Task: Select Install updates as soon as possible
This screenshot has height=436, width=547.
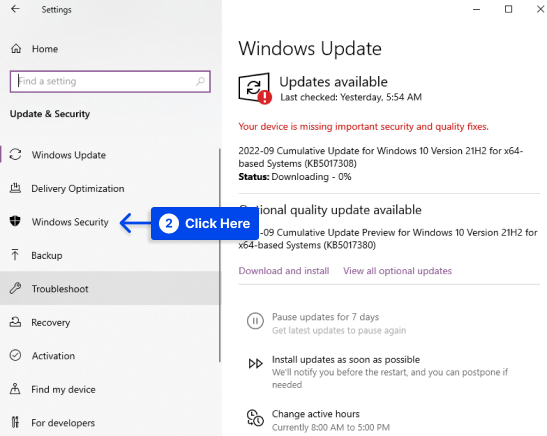Action: [346, 360]
